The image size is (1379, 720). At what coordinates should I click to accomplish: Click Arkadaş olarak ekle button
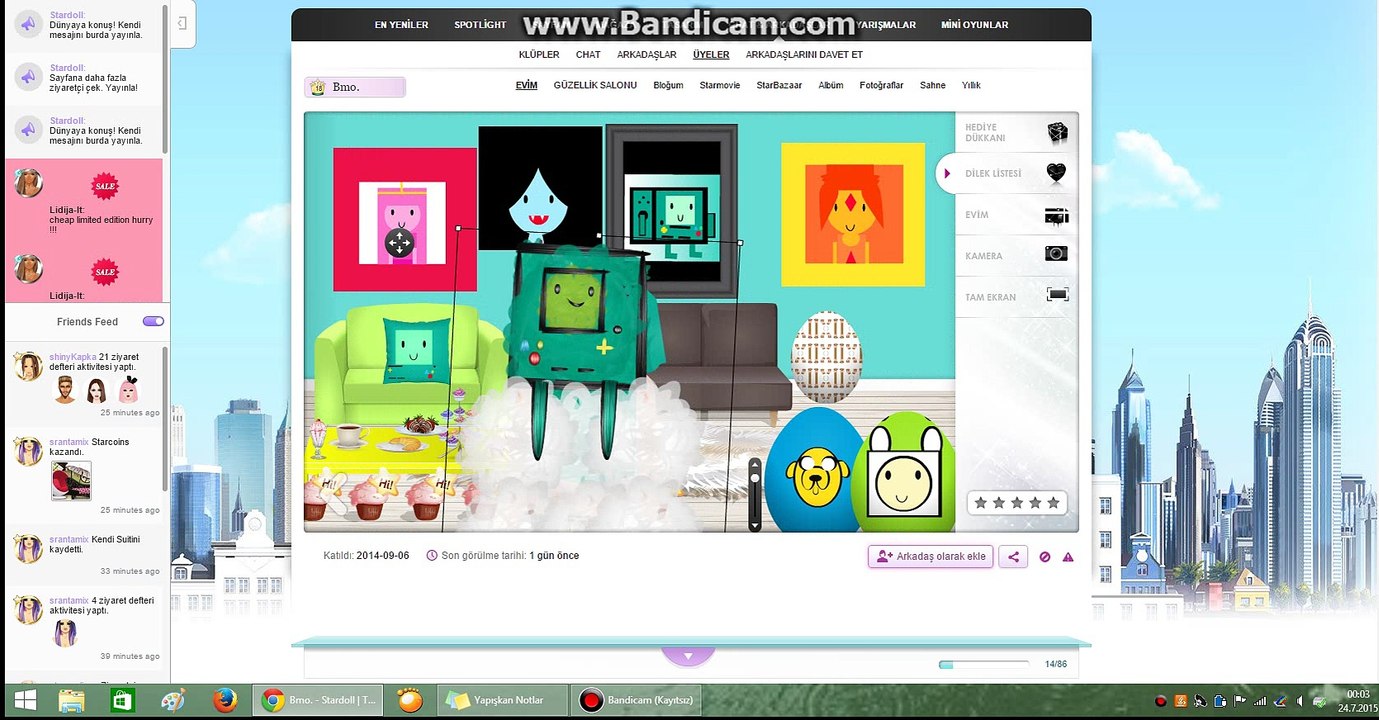[930, 557]
